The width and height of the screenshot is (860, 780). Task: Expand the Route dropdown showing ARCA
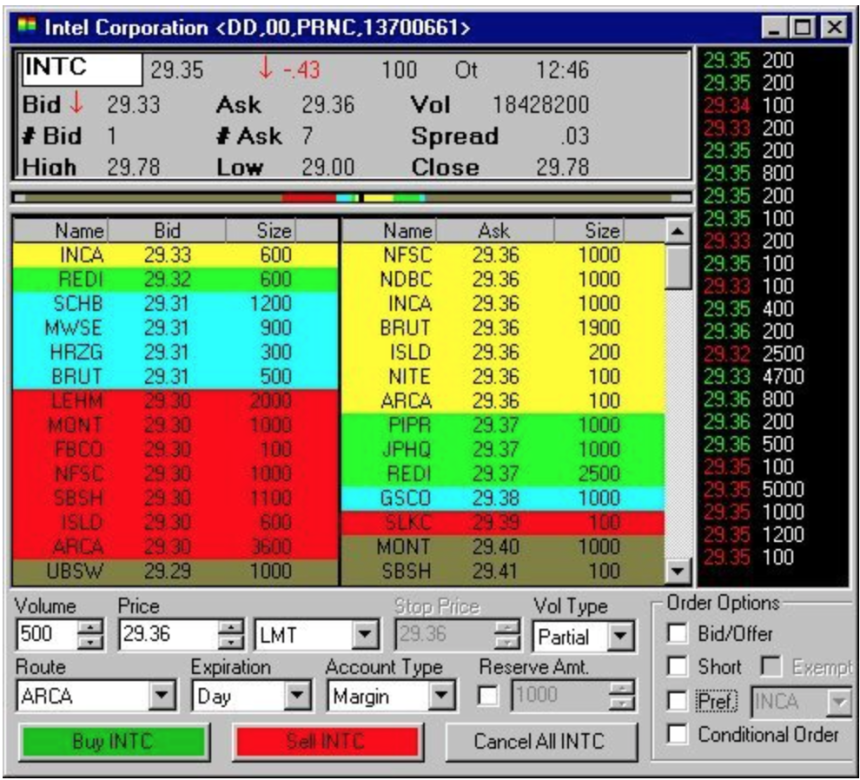[x=160, y=695]
